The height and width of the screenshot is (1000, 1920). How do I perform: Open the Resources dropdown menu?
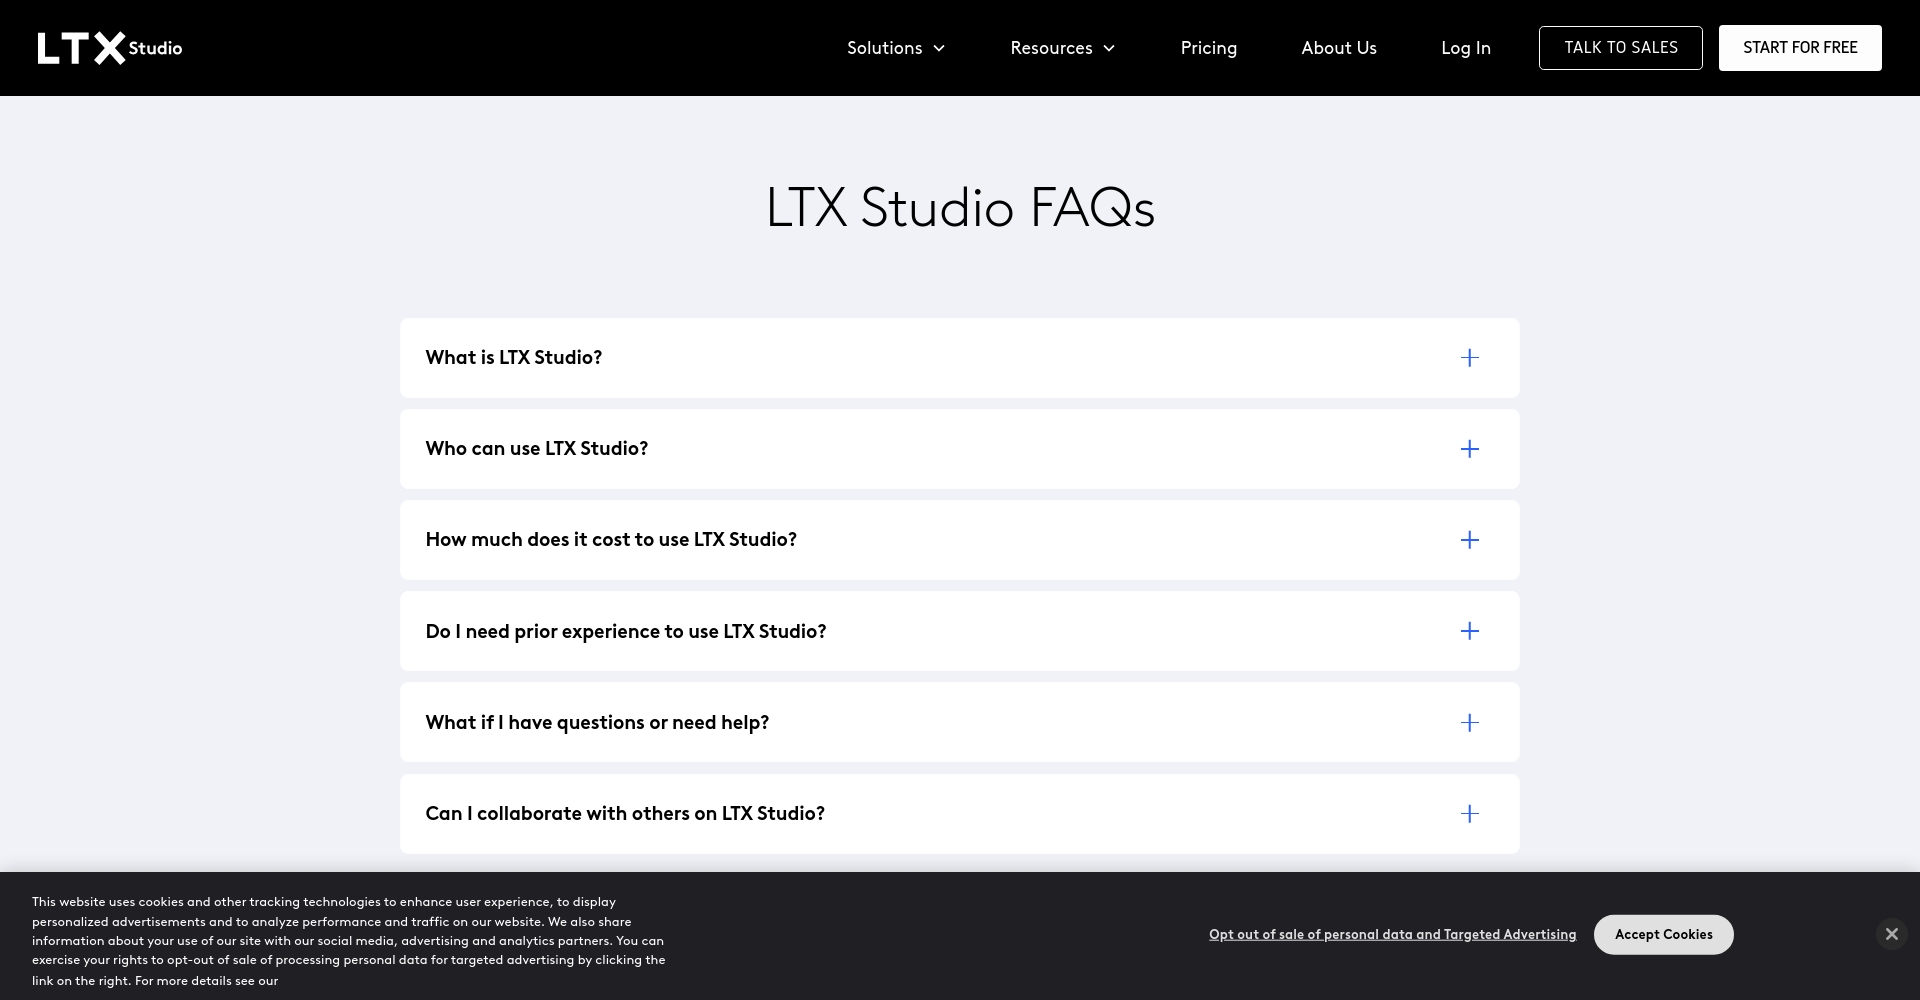click(1062, 48)
